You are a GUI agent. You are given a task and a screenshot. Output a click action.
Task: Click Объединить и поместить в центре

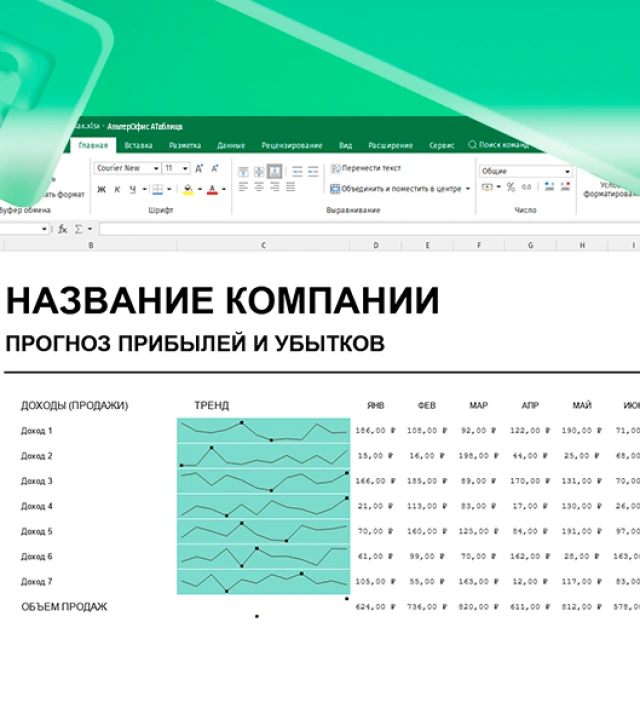click(x=396, y=189)
